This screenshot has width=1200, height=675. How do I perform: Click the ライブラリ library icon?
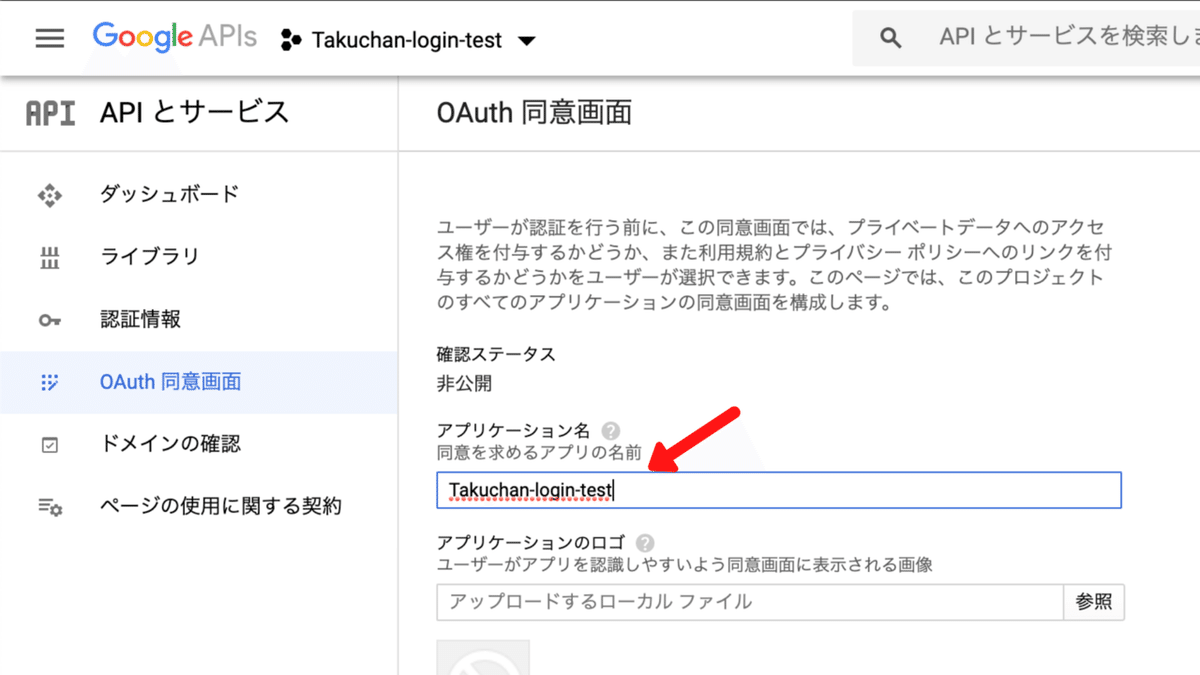[x=50, y=258]
